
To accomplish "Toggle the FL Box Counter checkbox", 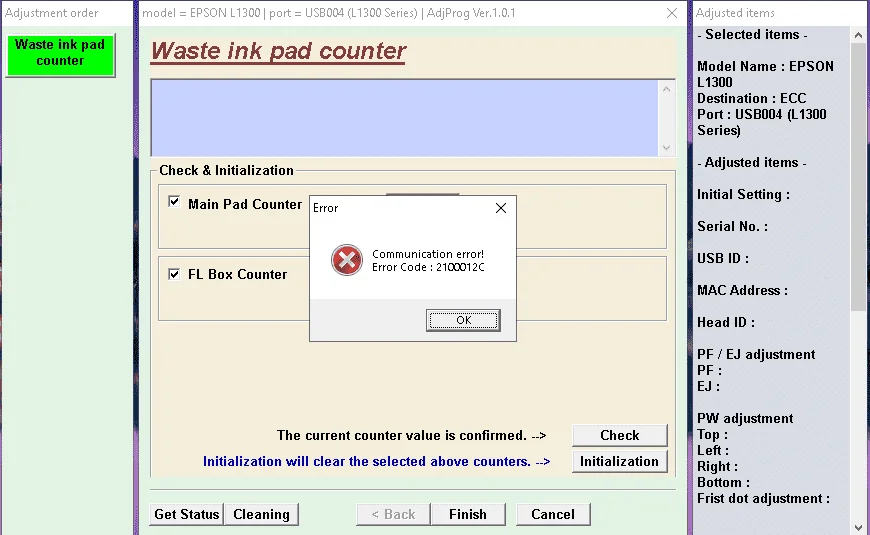I will 174,274.
